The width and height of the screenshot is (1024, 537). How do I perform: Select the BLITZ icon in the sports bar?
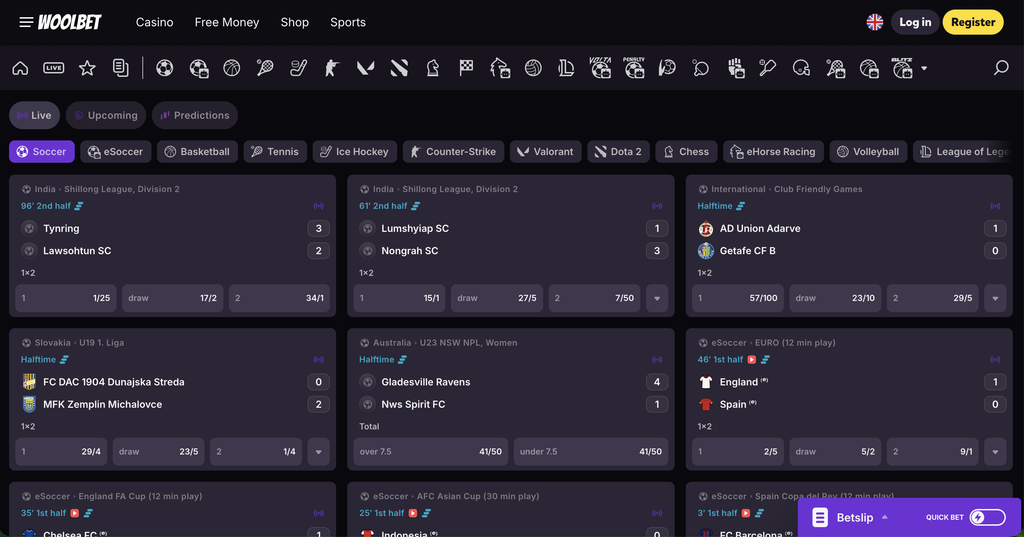[902, 67]
